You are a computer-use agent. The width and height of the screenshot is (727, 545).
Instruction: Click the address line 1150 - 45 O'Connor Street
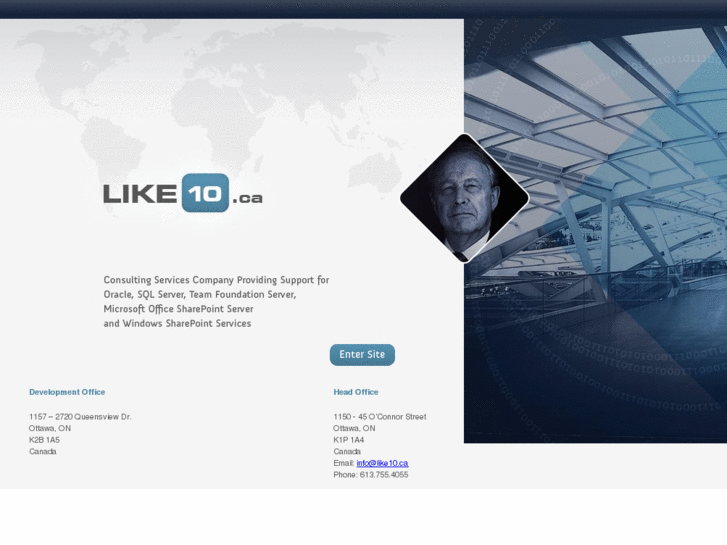380,417
